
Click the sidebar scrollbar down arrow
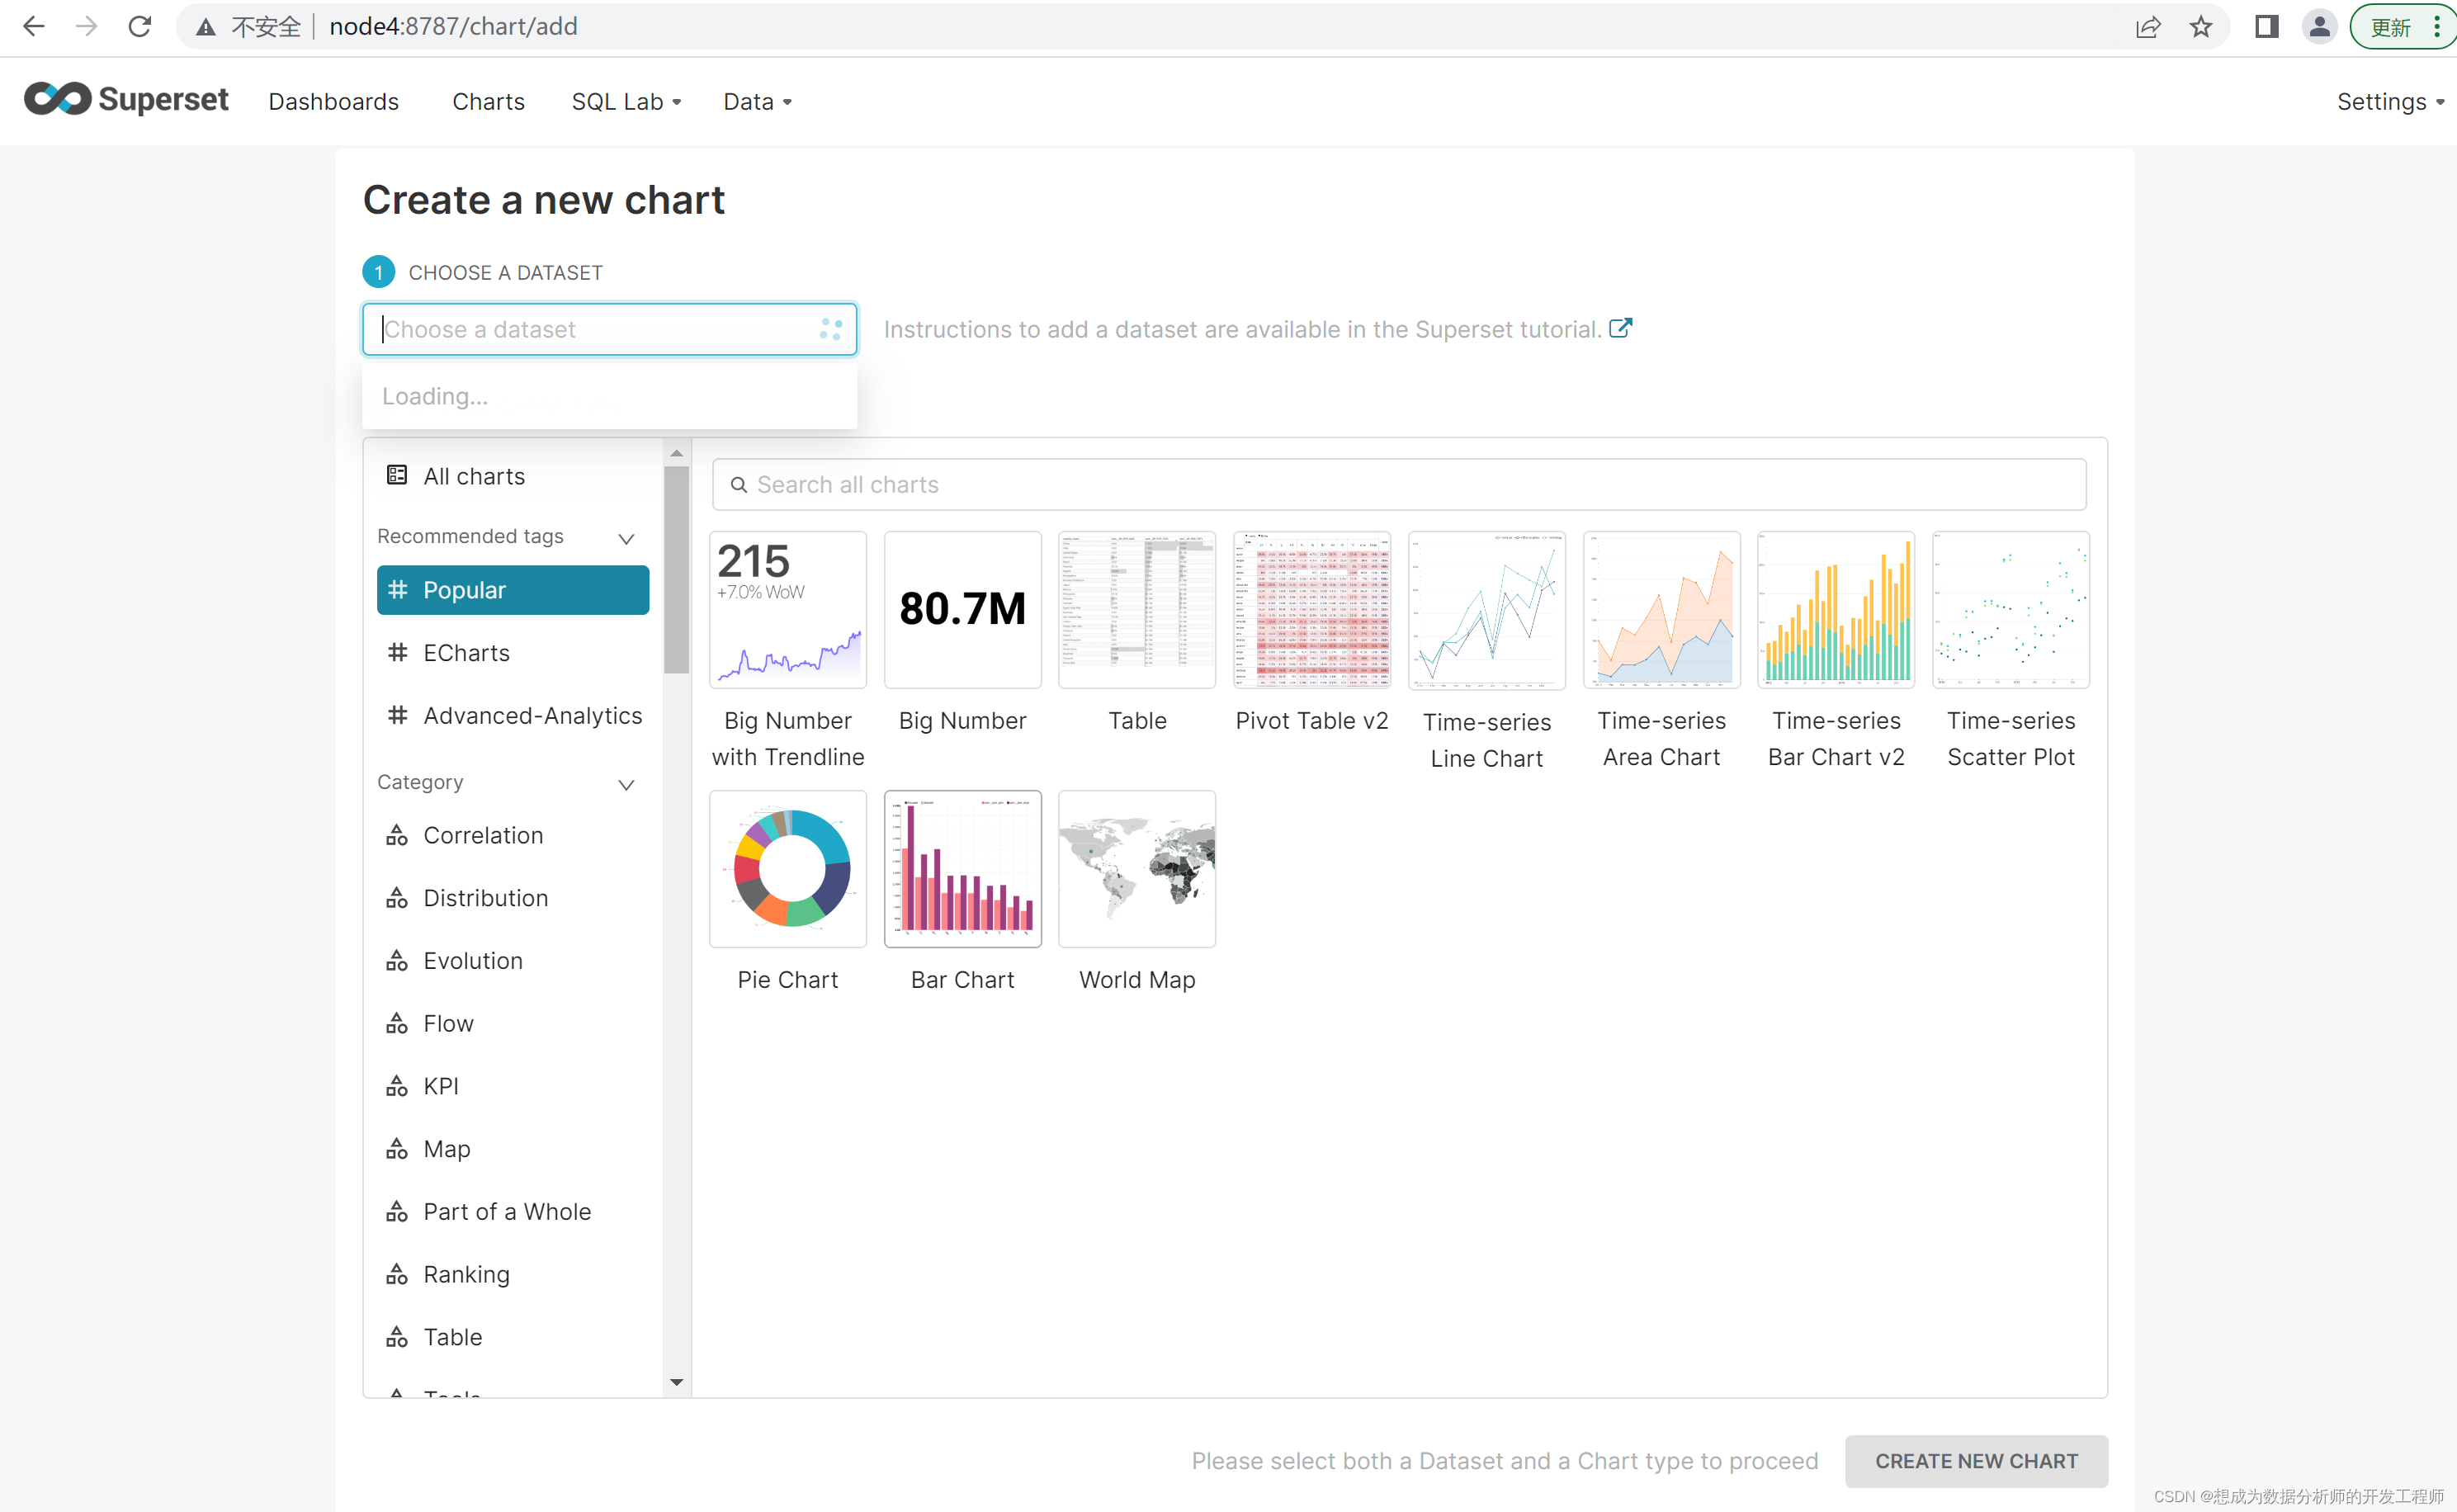pyautogui.click(x=676, y=1382)
